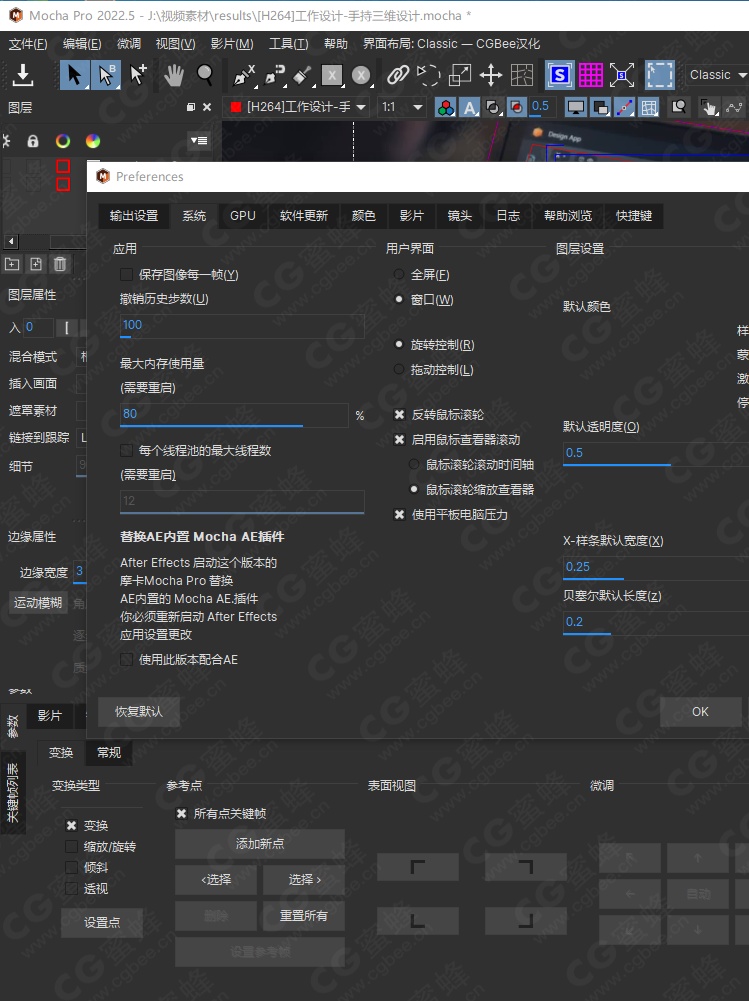The image size is (749, 1001).
Task: Click the 重置所有 button
Action: pyautogui.click(x=303, y=915)
